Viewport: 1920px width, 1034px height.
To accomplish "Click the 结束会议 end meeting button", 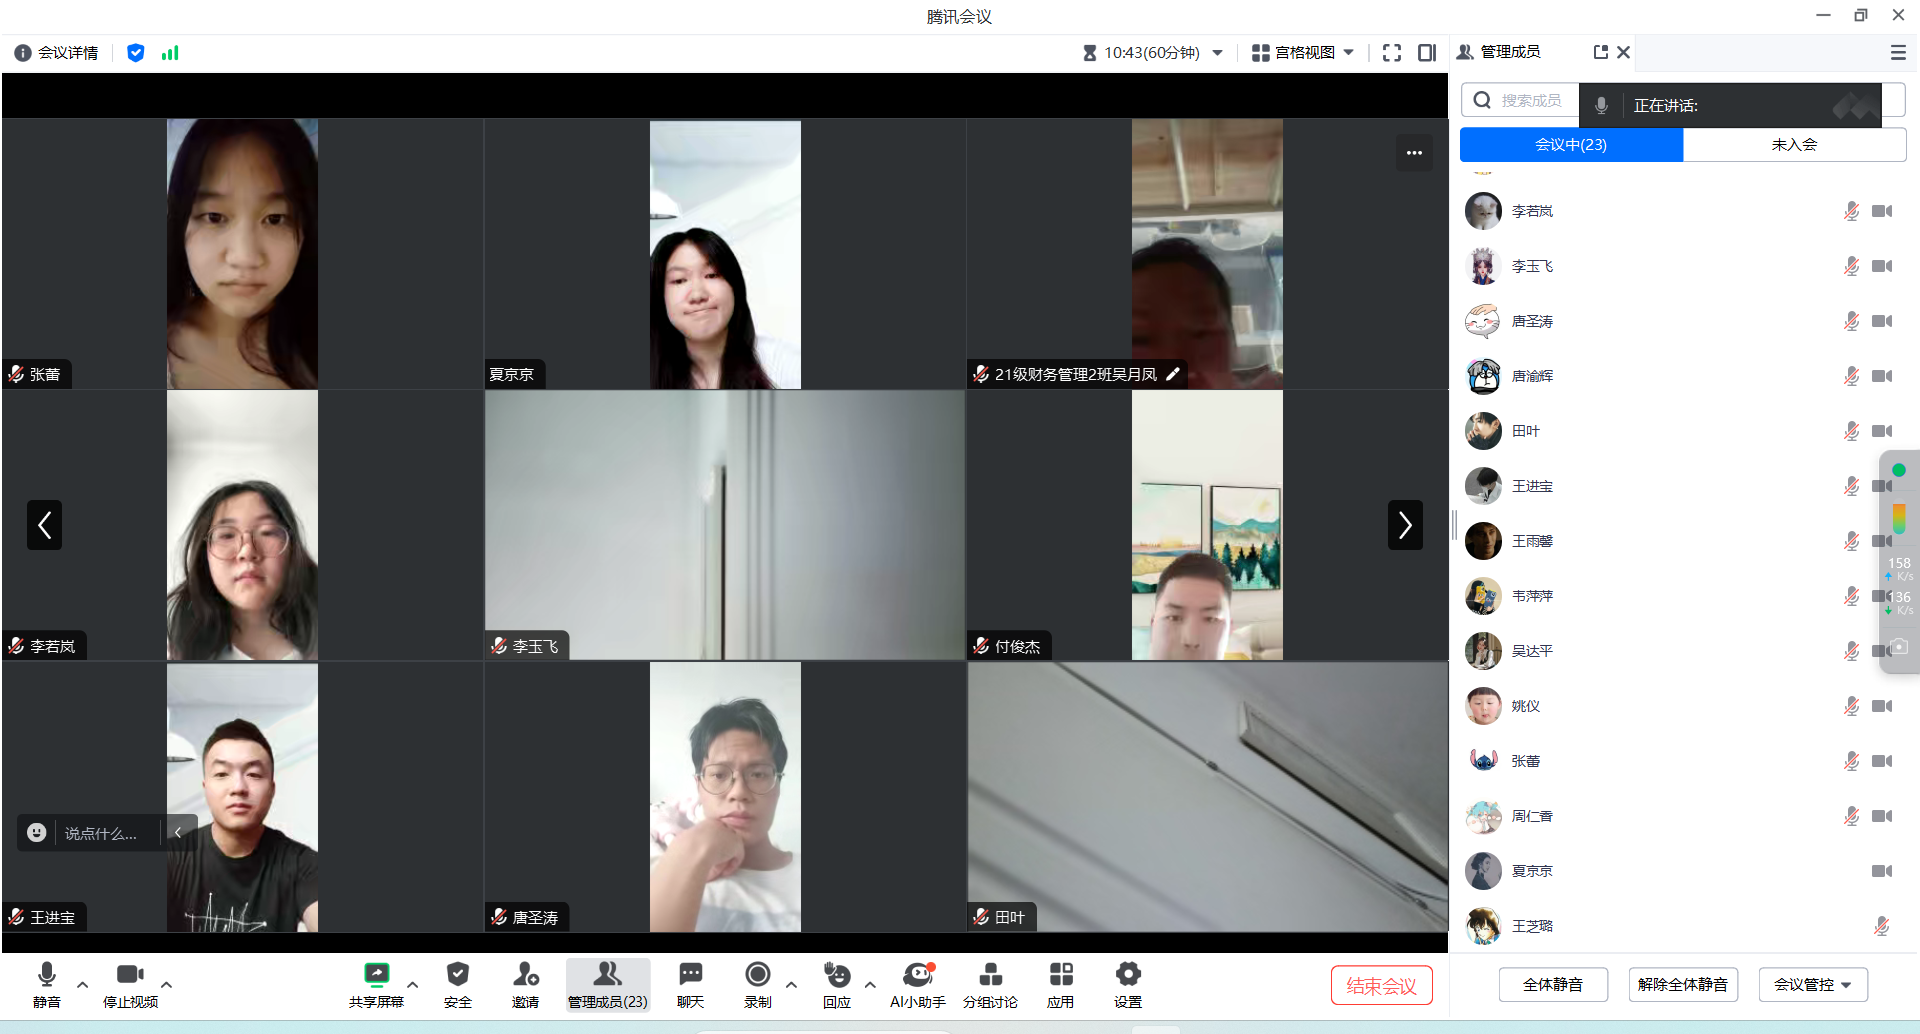I will coord(1381,986).
